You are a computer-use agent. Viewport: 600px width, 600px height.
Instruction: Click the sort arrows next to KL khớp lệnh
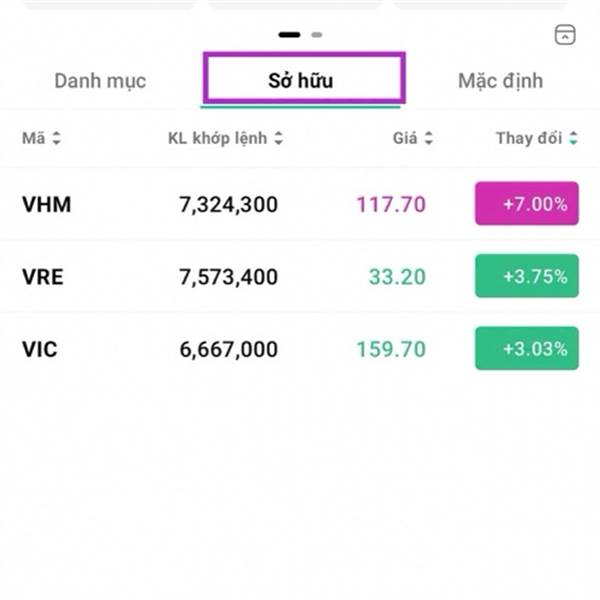[278, 139]
